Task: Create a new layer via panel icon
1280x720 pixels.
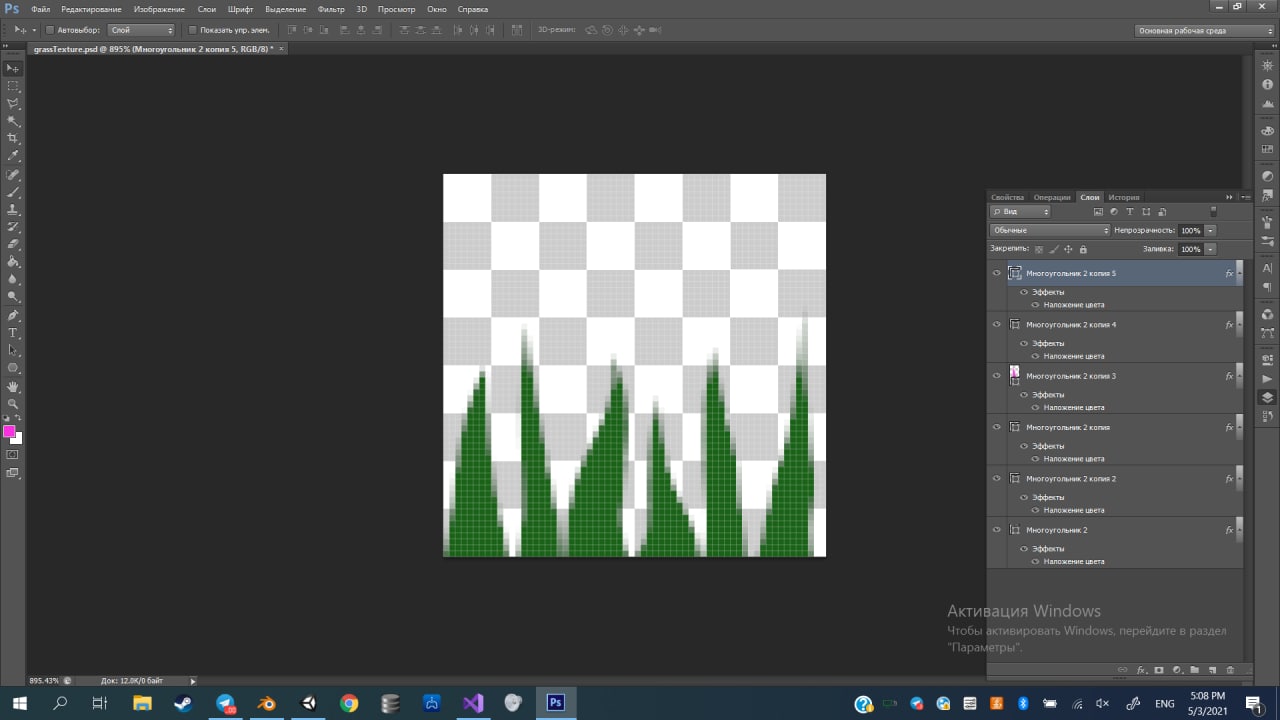Action: click(1212, 670)
